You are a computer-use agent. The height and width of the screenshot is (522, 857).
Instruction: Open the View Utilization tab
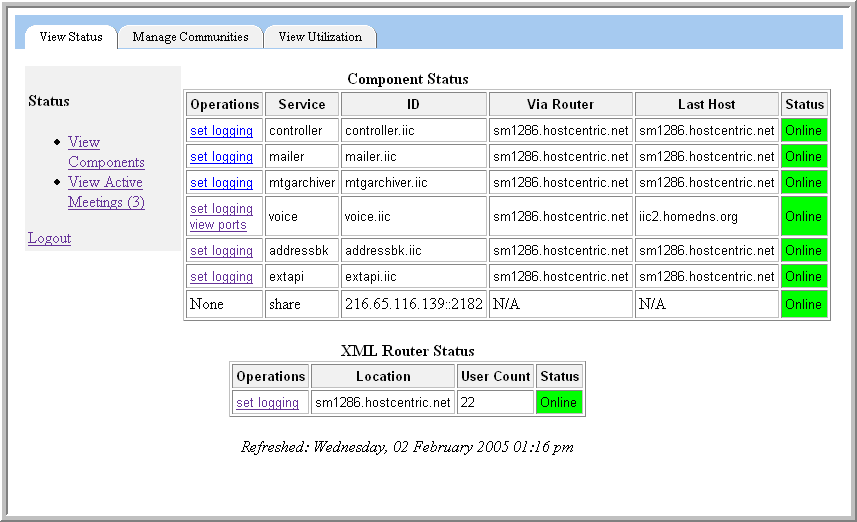click(320, 37)
